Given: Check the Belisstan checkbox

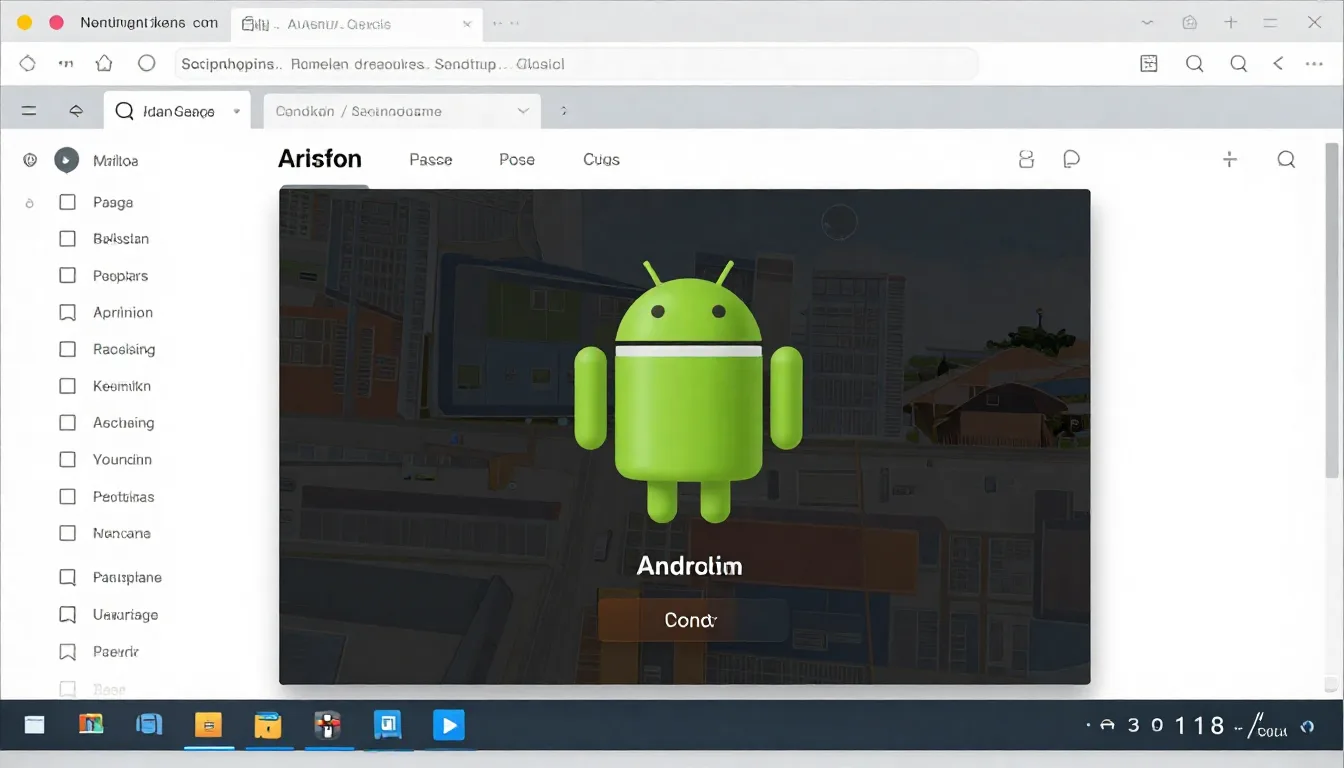Looking at the screenshot, I should coord(68,239).
